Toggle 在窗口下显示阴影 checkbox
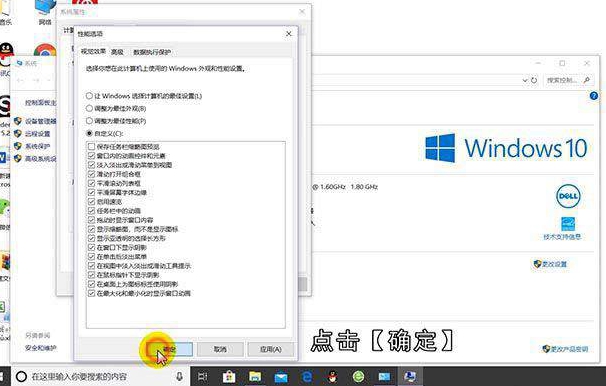This screenshot has height=386, width=606. coord(92,247)
